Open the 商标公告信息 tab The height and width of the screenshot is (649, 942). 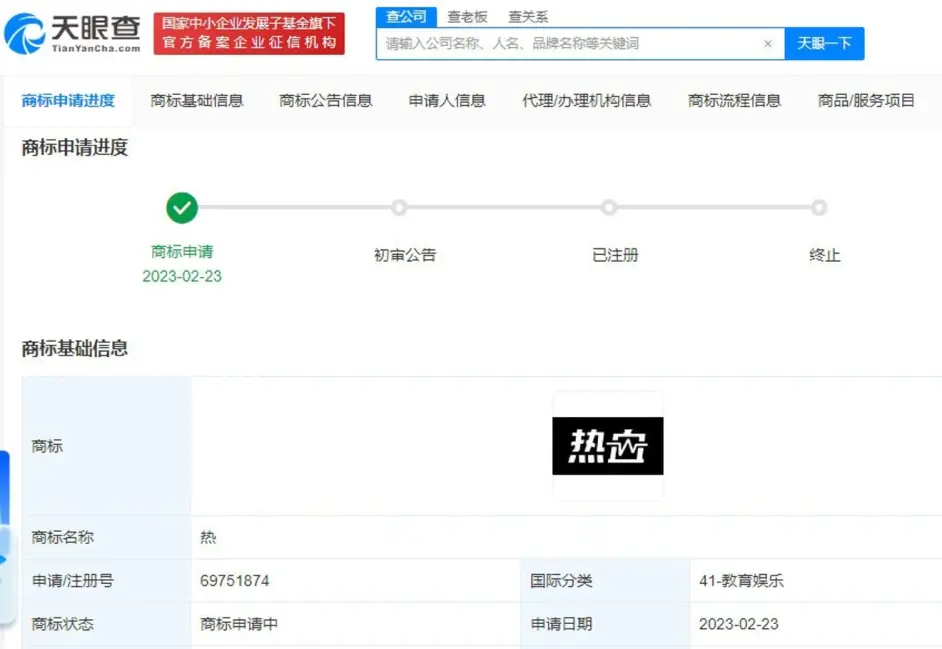point(326,100)
